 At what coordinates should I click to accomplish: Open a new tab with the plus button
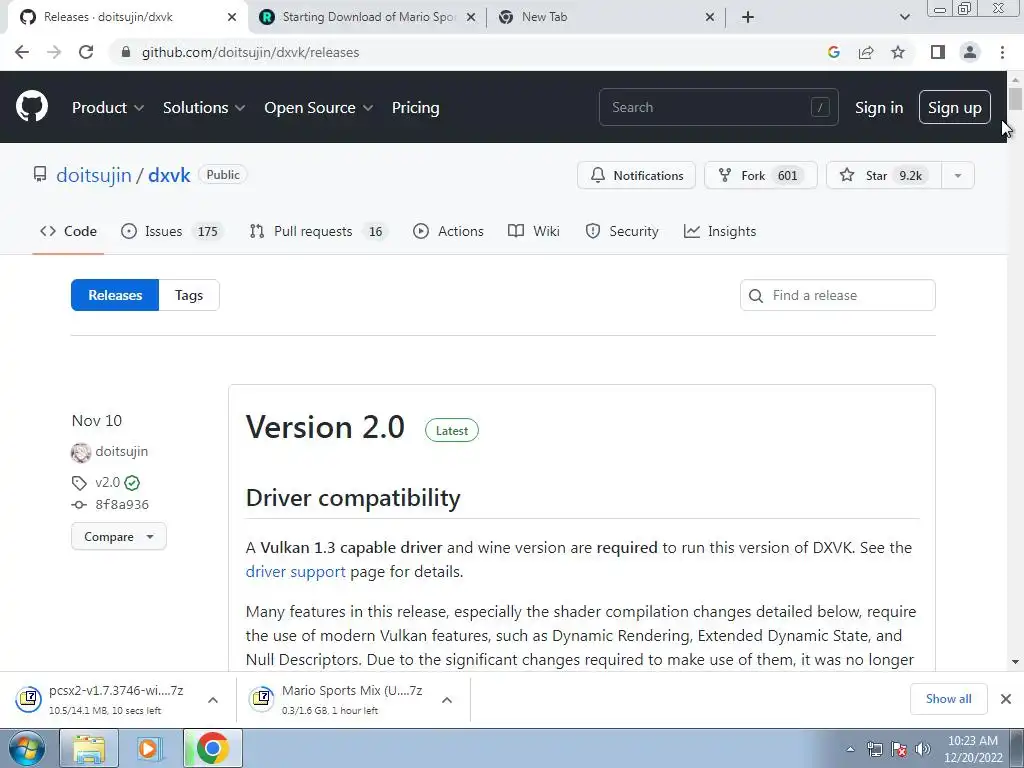748,17
